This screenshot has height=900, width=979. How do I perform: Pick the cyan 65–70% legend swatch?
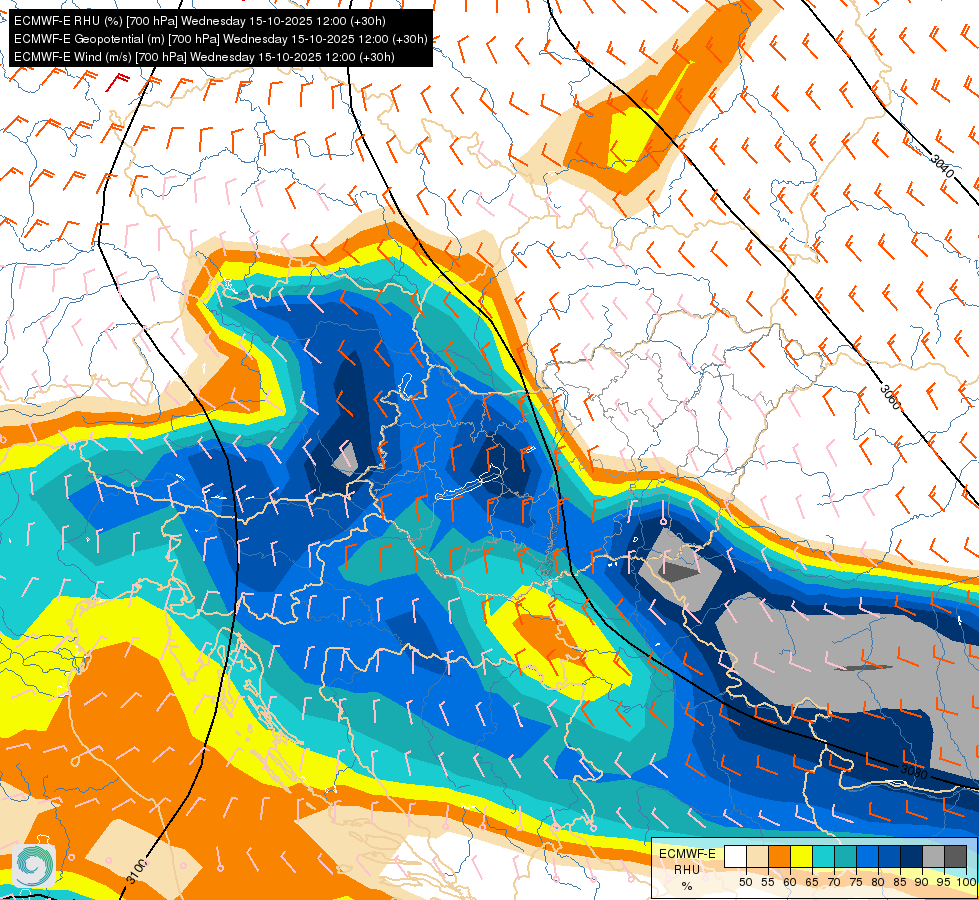pyautogui.click(x=824, y=856)
